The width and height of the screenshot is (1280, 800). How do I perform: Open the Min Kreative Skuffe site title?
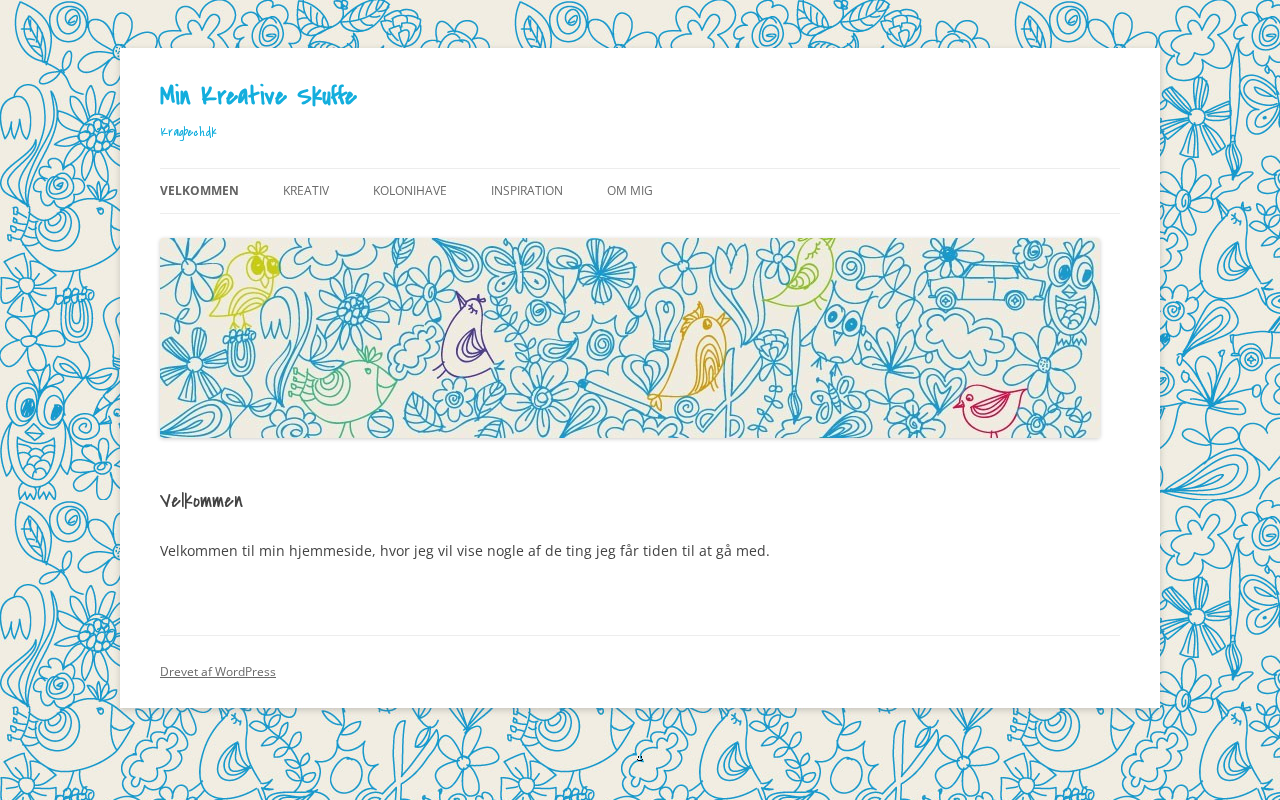coord(258,96)
